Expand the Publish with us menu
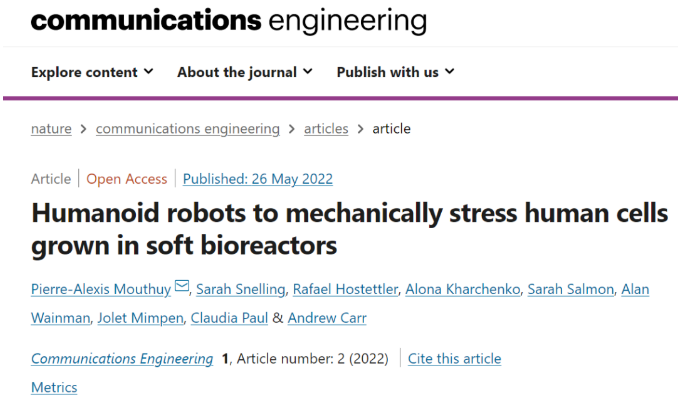Screen dimensions: 678x401 point(395,72)
